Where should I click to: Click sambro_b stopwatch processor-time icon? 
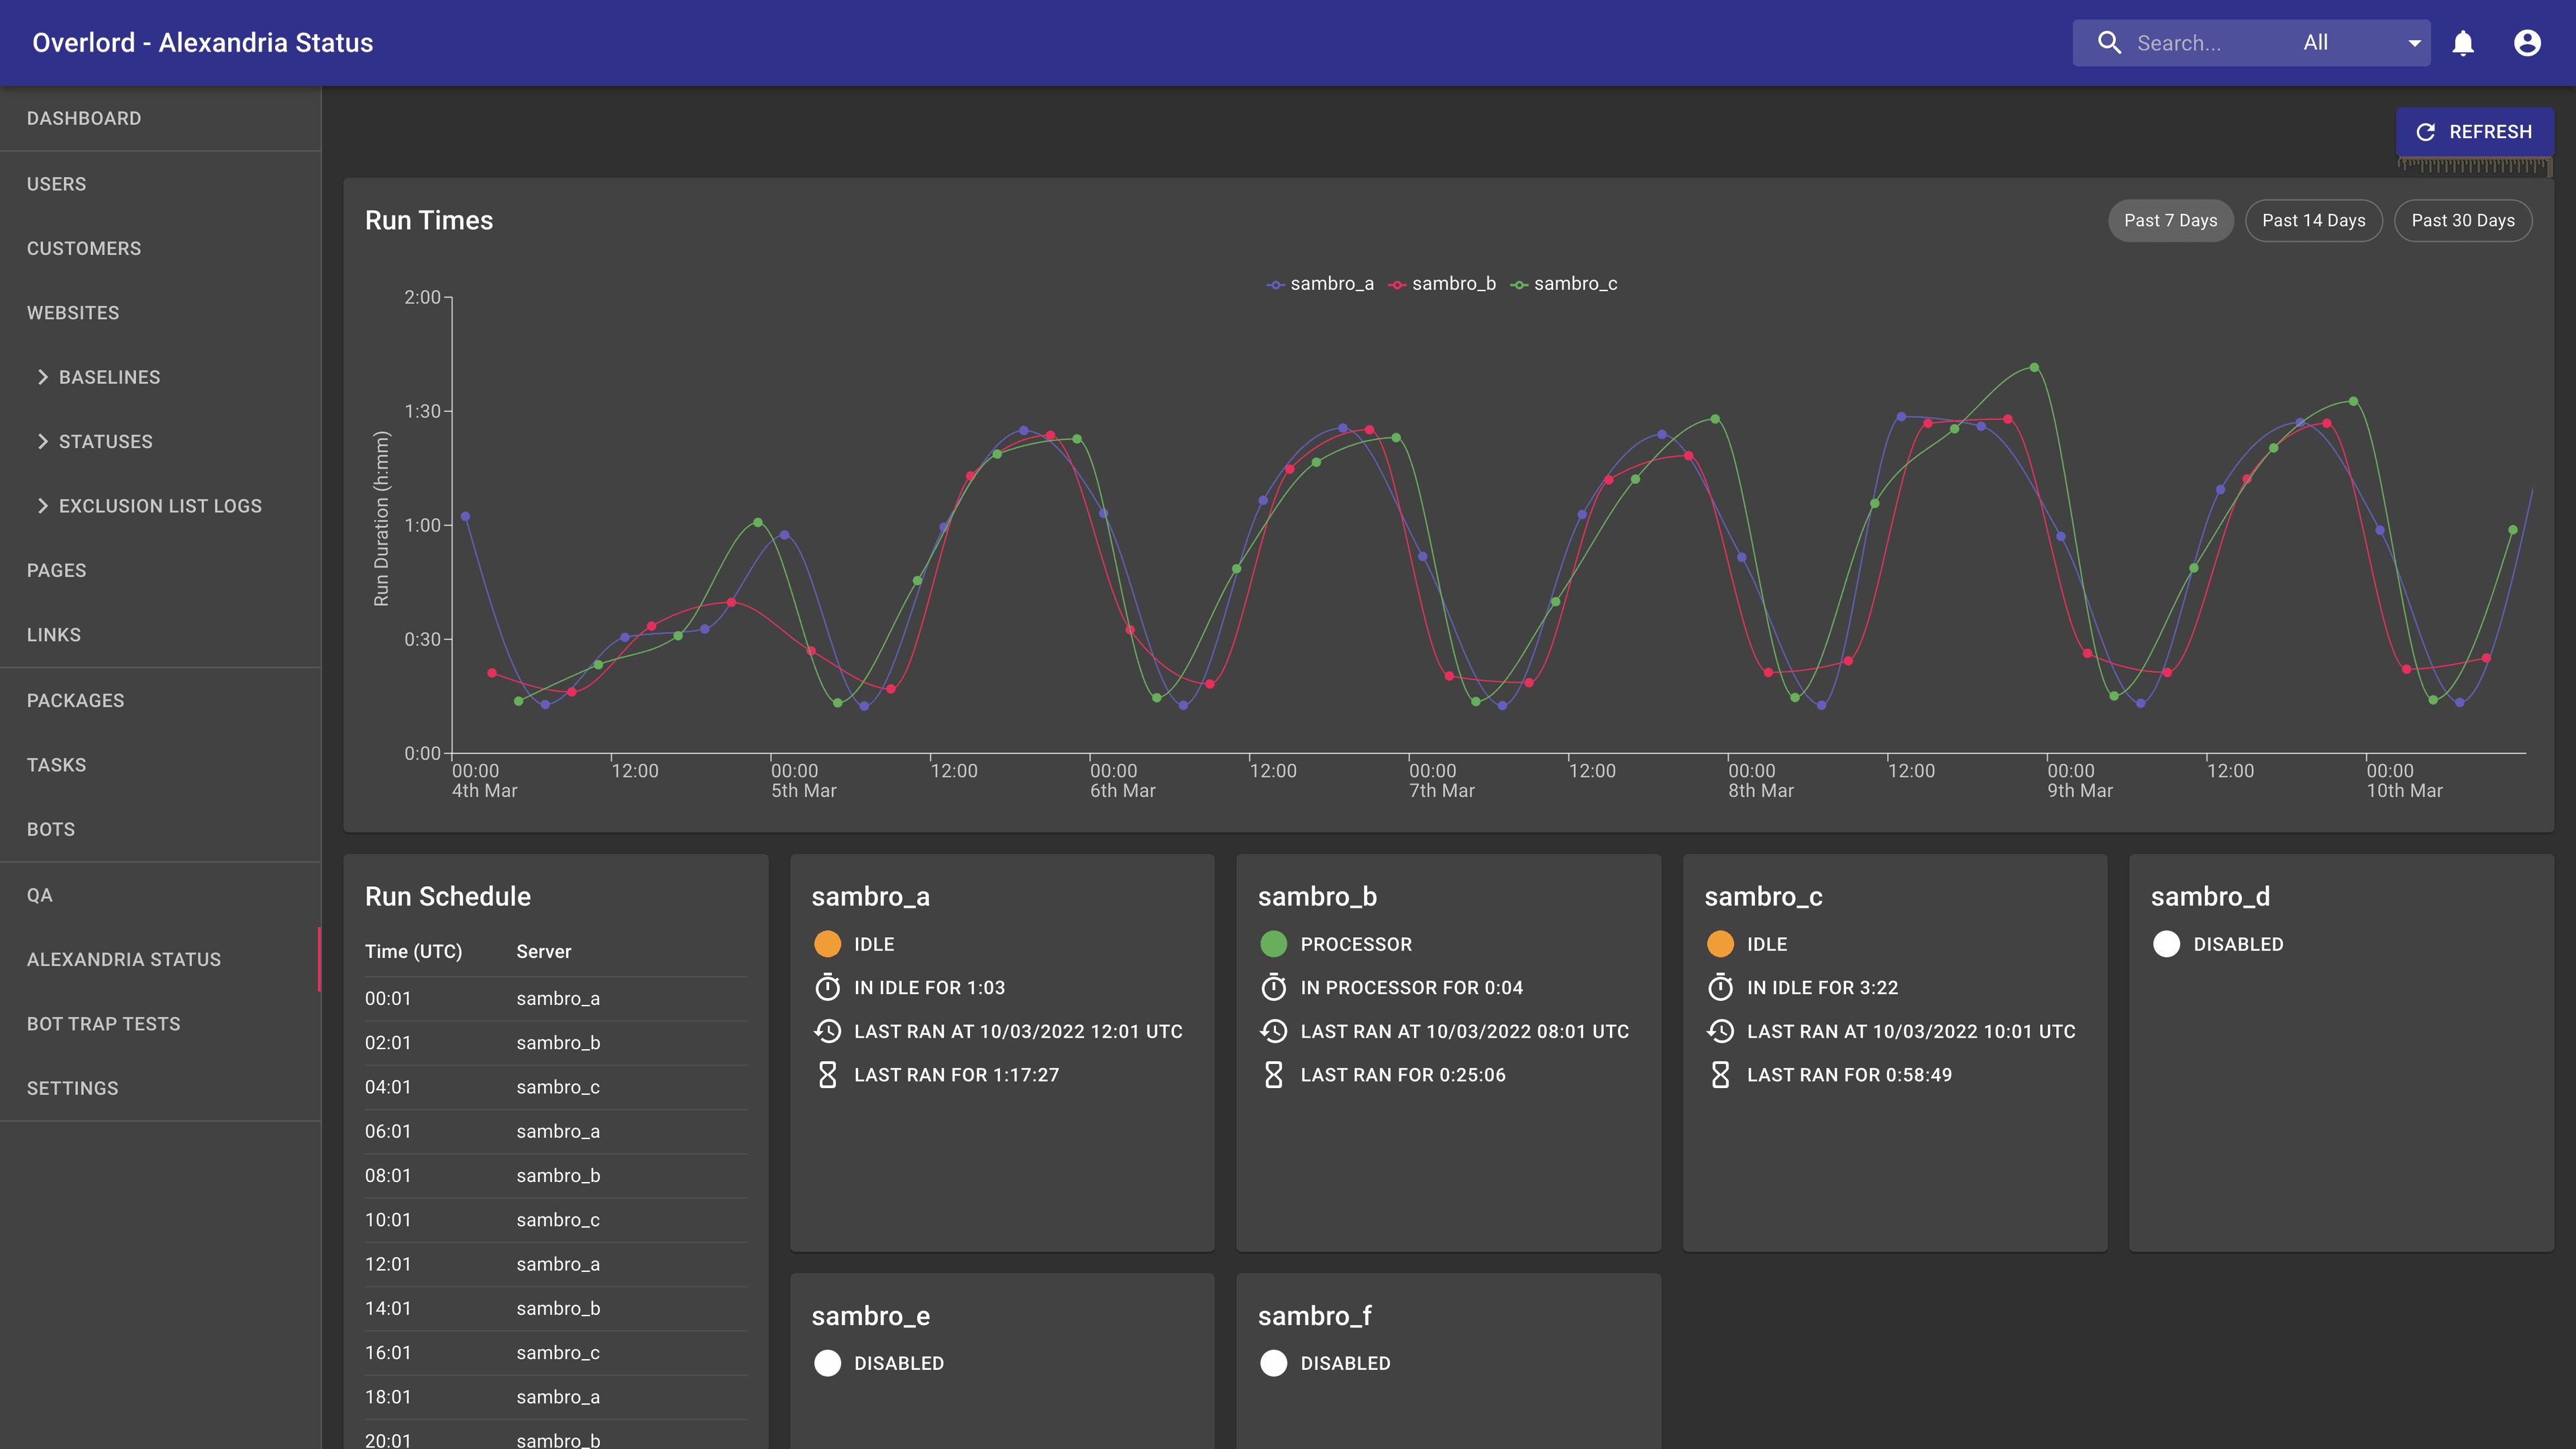1273,987
